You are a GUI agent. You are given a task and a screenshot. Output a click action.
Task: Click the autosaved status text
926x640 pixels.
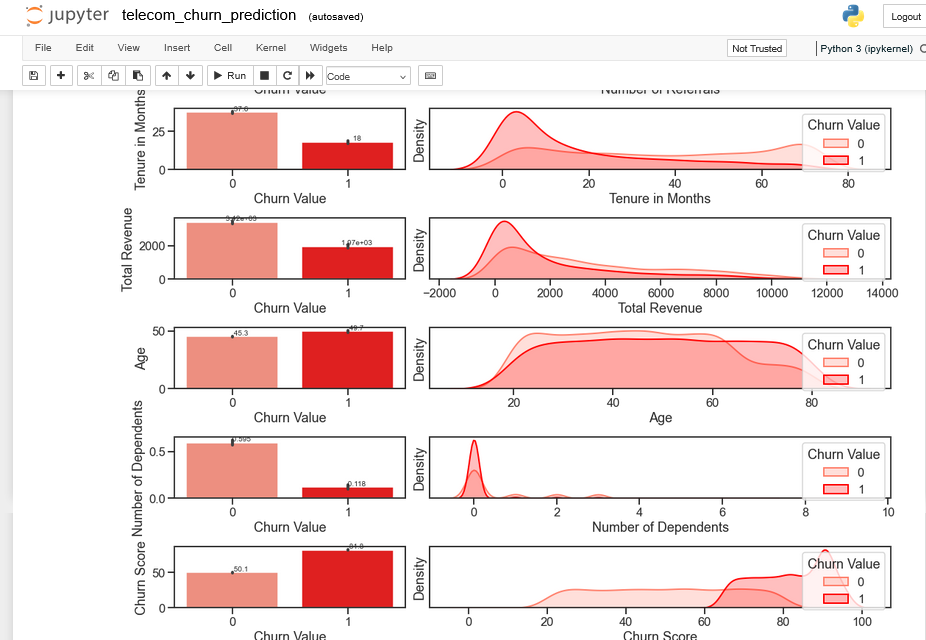(335, 17)
